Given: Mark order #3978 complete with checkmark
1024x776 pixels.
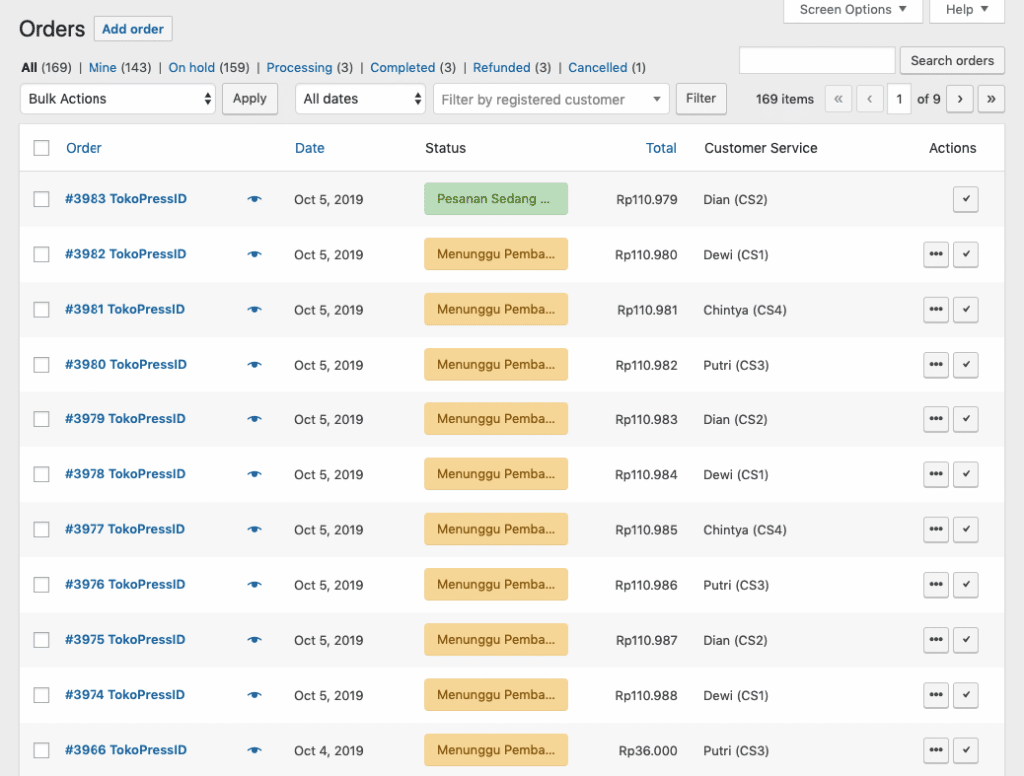Looking at the screenshot, I should pyautogui.click(x=965, y=474).
